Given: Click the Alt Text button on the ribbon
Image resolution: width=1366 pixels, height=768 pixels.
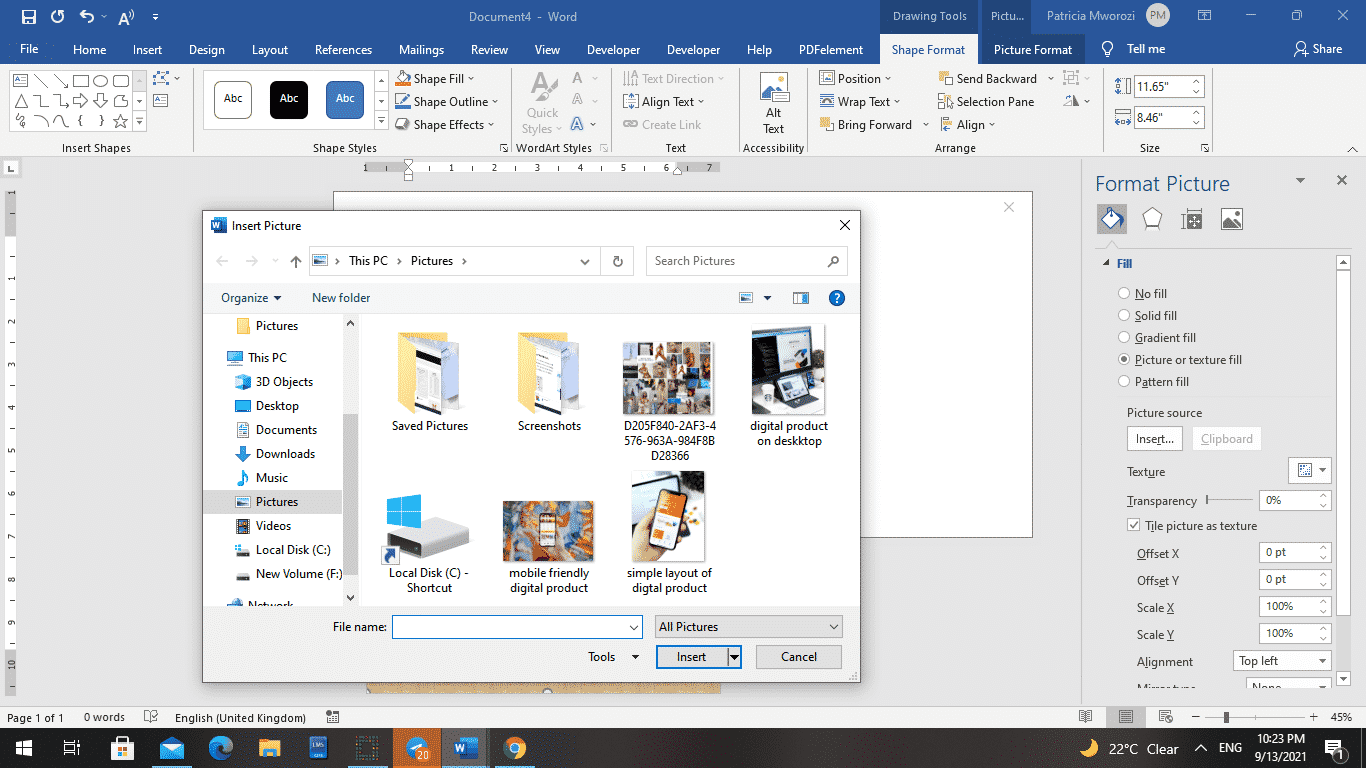Looking at the screenshot, I should coord(773,100).
